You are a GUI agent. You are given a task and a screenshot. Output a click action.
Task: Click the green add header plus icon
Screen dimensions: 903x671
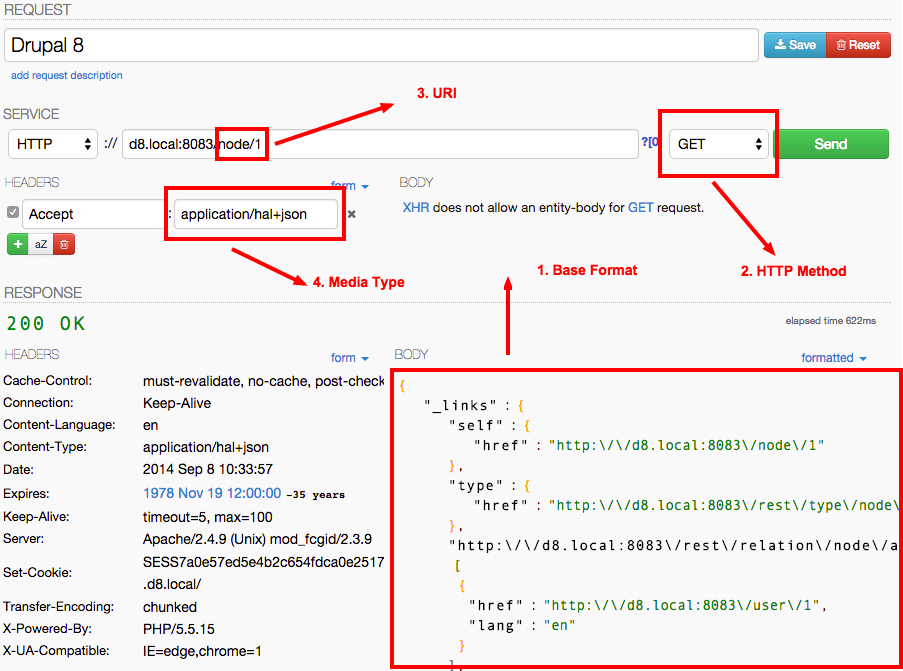point(18,244)
